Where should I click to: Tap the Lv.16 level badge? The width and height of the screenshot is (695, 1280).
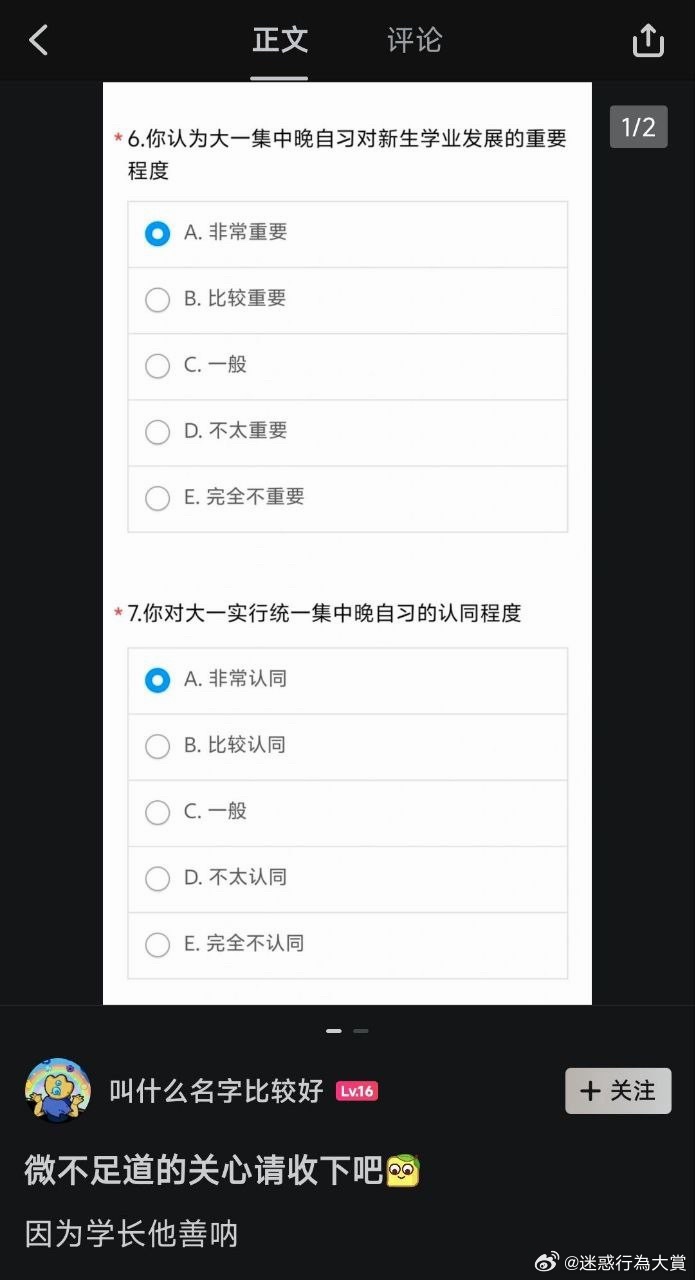point(358,1091)
